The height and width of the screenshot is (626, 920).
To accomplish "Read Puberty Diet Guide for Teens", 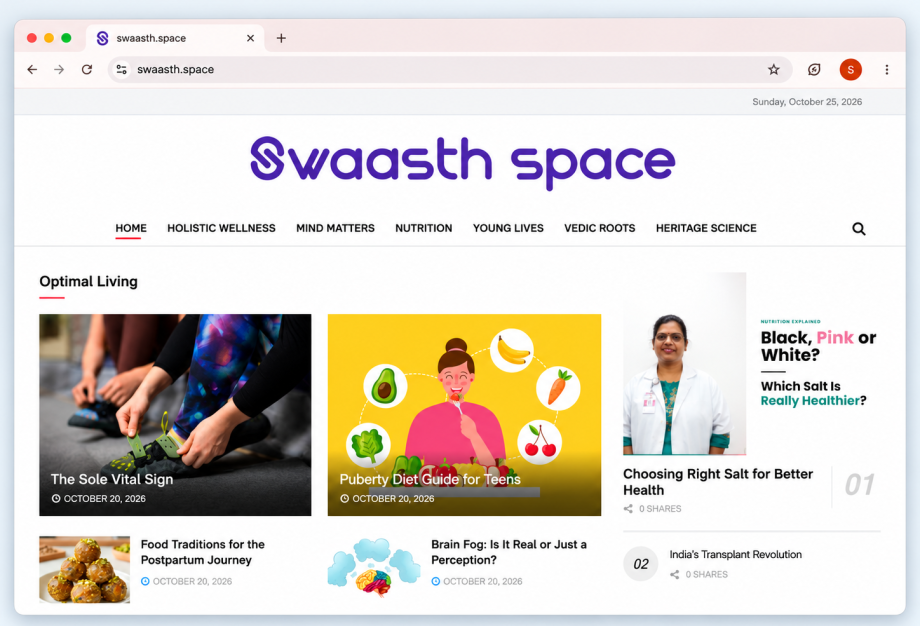I will (x=430, y=479).
